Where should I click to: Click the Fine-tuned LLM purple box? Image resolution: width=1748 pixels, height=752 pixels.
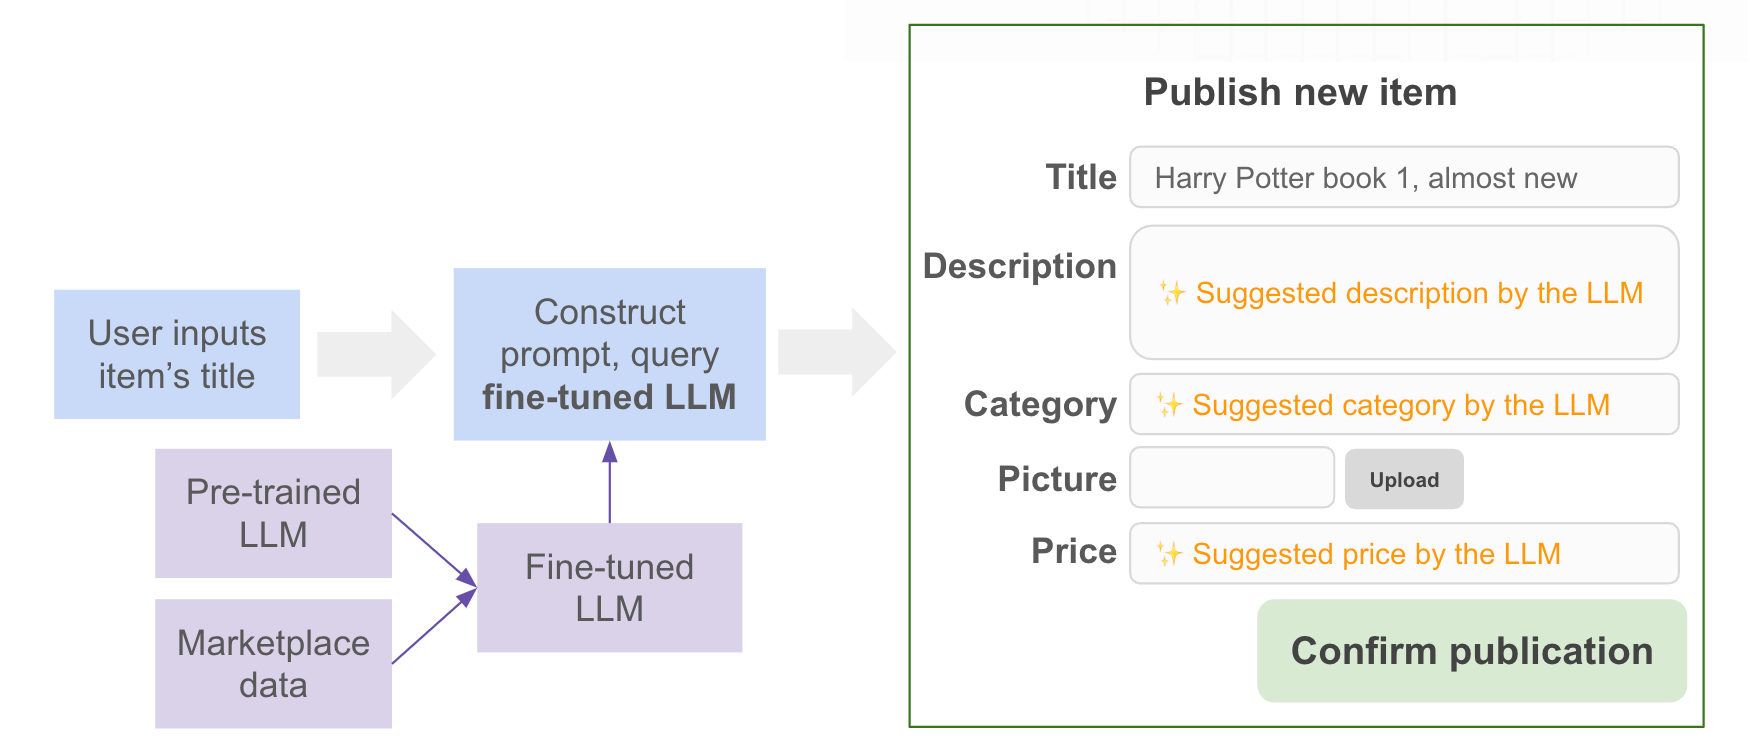tap(609, 588)
